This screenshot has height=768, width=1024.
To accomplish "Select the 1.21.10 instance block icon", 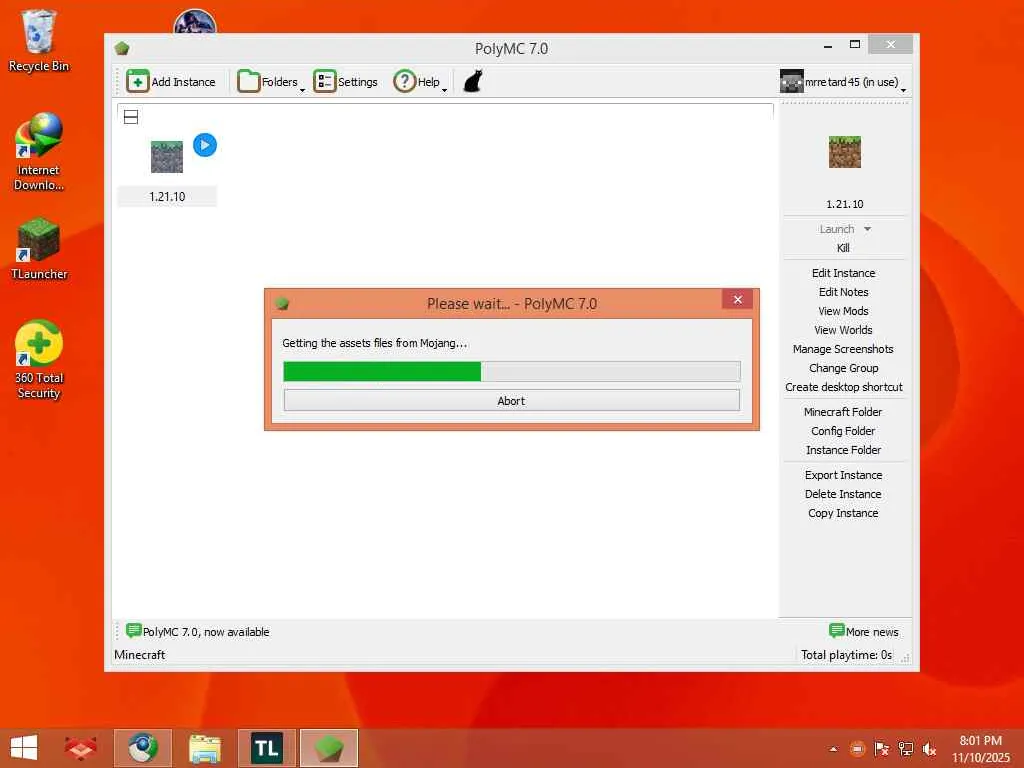I will tap(167, 157).
